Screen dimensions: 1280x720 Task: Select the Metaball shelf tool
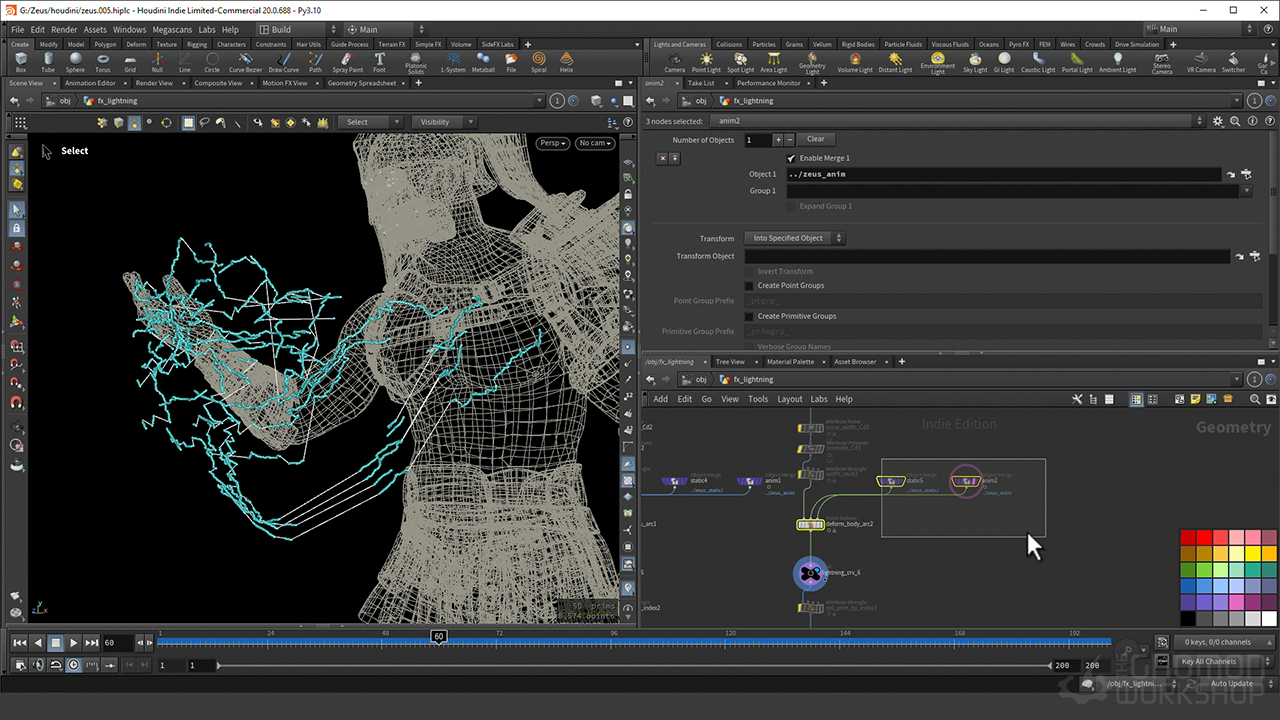[483, 62]
